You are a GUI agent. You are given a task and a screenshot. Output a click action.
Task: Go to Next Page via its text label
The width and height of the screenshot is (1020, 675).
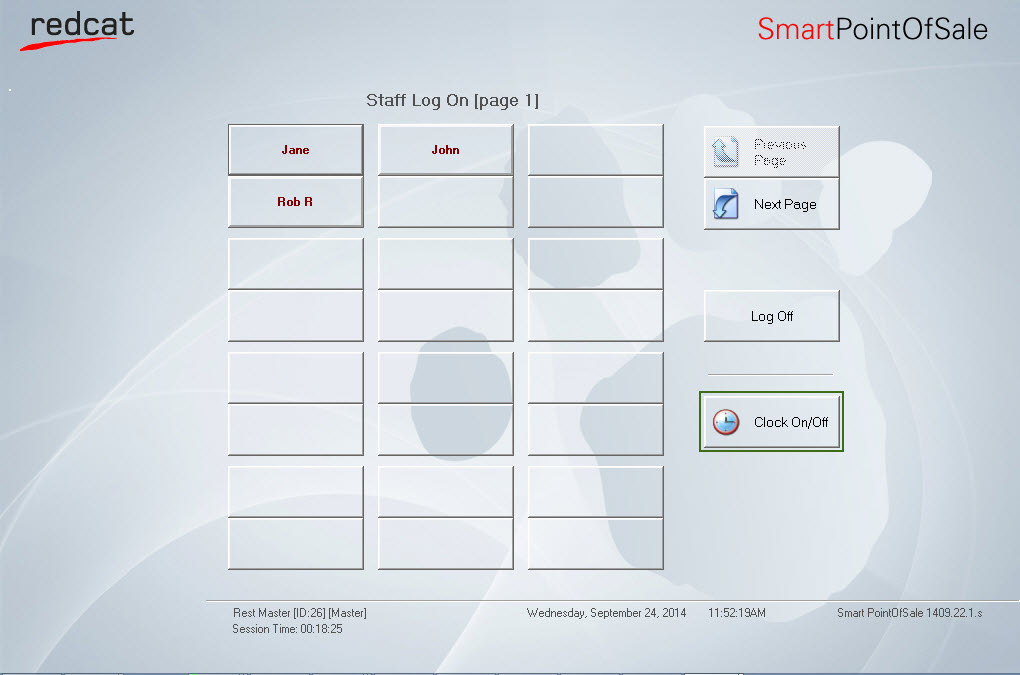point(785,204)
